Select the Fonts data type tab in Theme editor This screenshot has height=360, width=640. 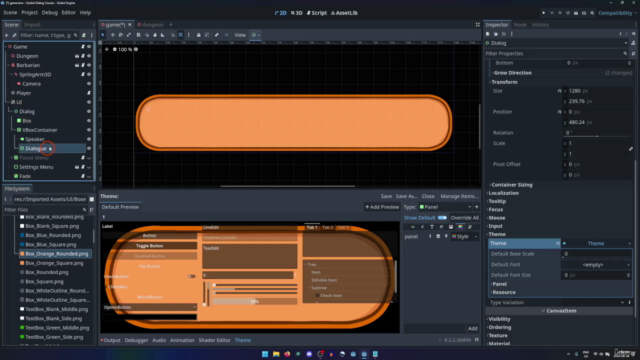click(x=432, y=227)
